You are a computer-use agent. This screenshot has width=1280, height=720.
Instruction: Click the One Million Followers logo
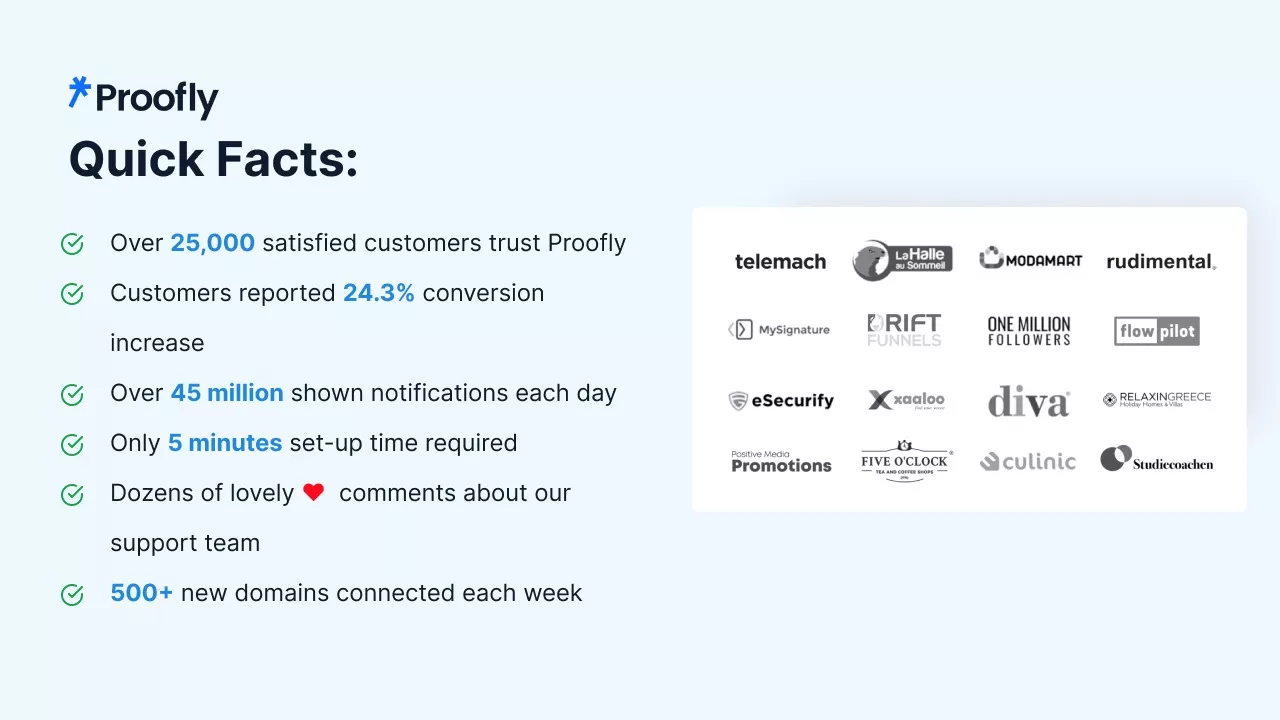click(1029, 331)
